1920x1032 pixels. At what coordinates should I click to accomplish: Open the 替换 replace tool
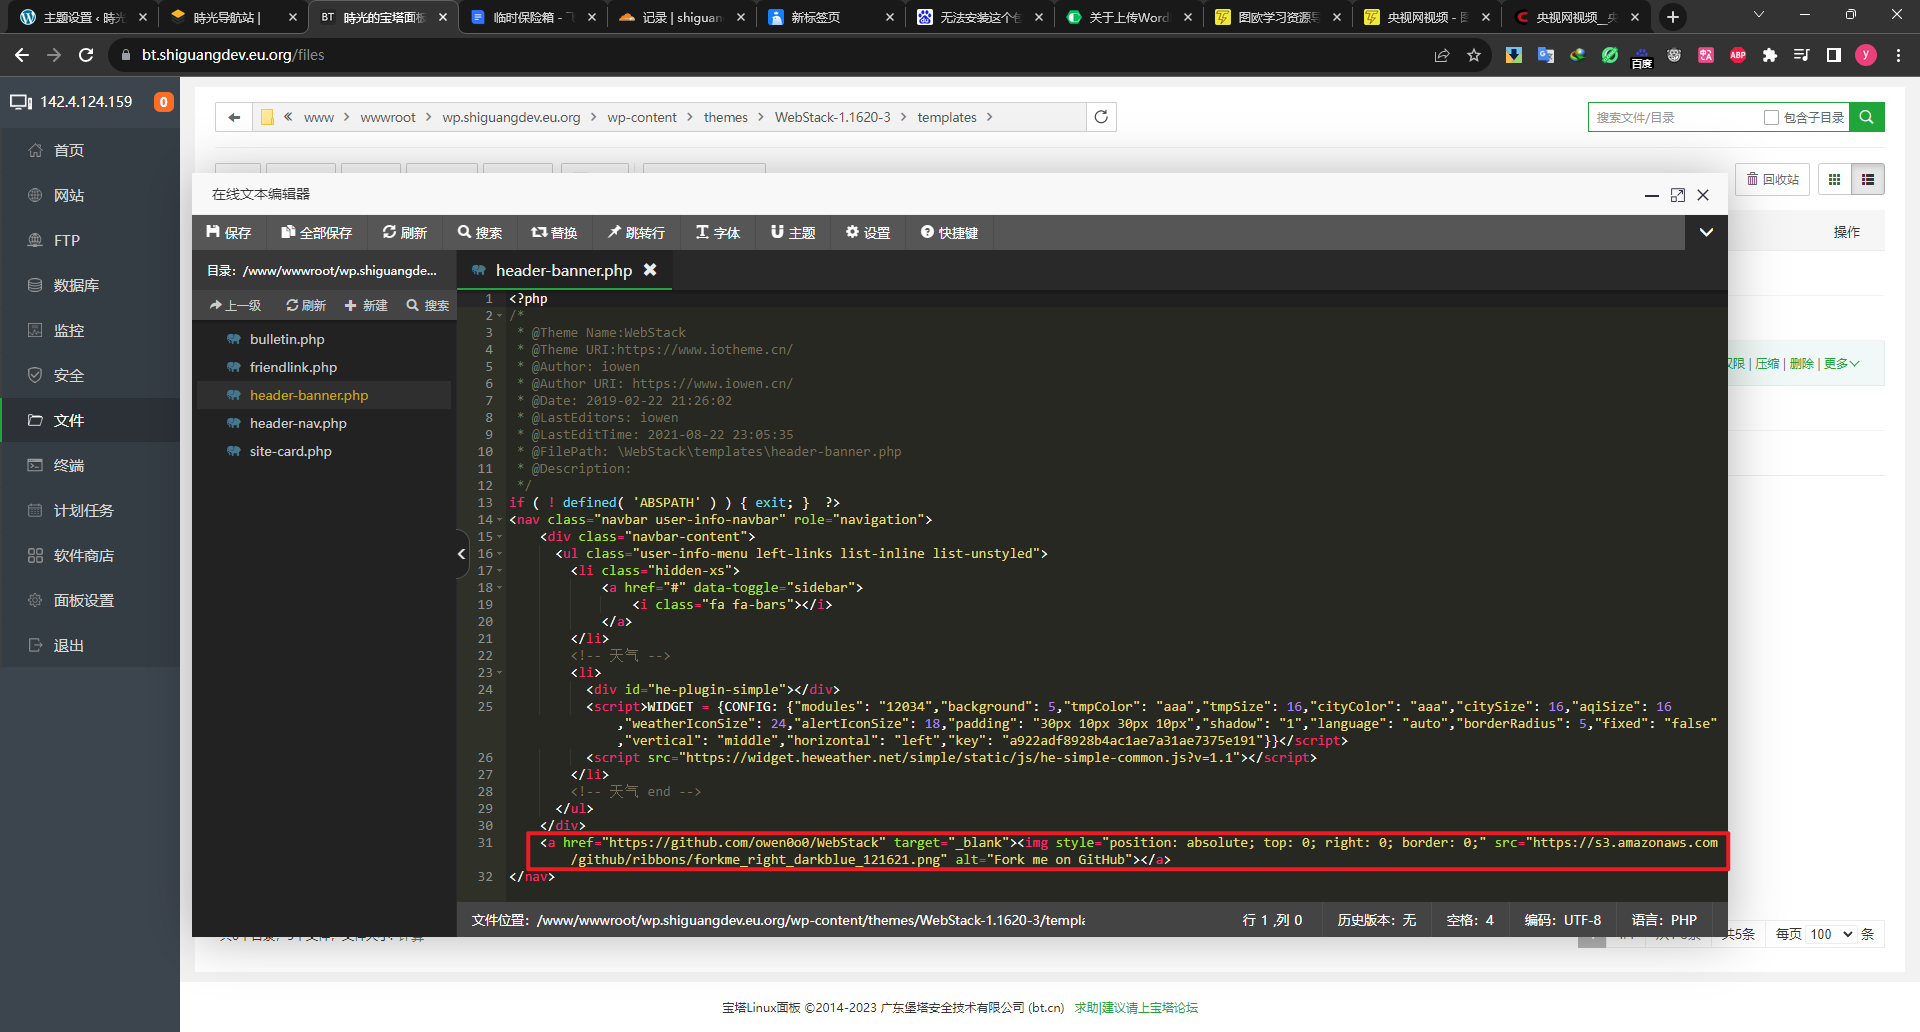554,232
